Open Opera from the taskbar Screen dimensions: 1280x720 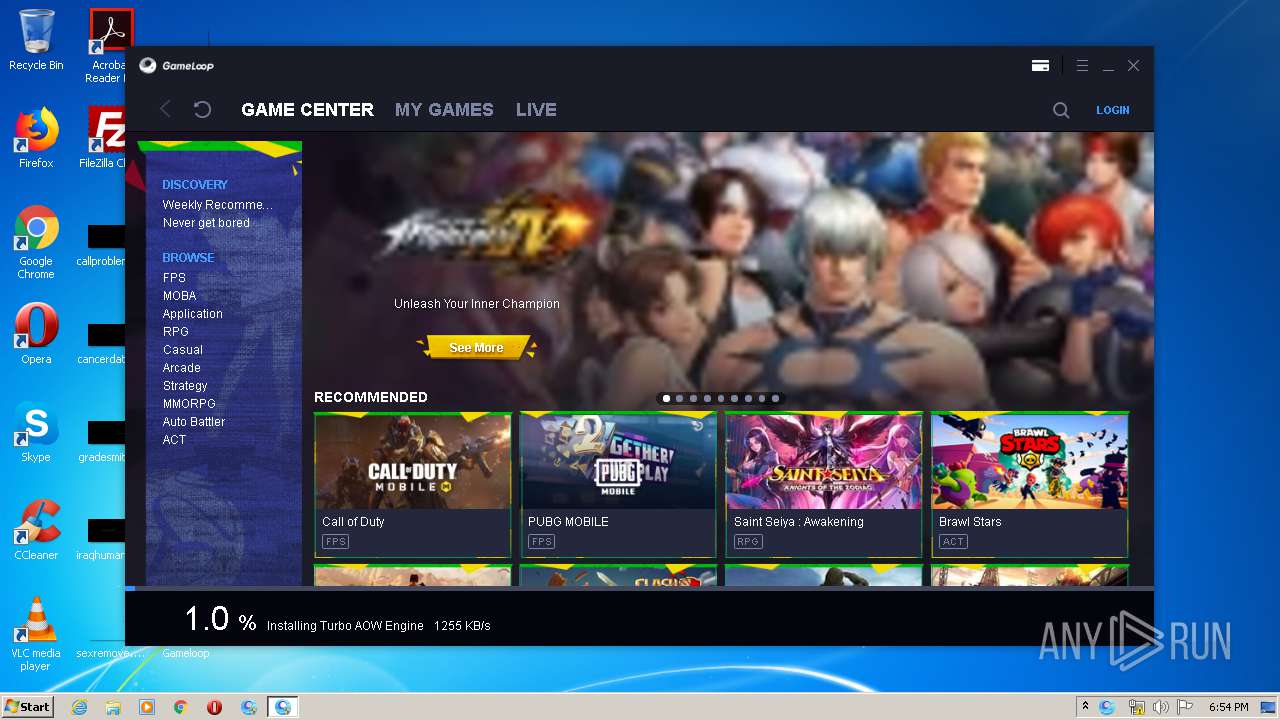214,707
